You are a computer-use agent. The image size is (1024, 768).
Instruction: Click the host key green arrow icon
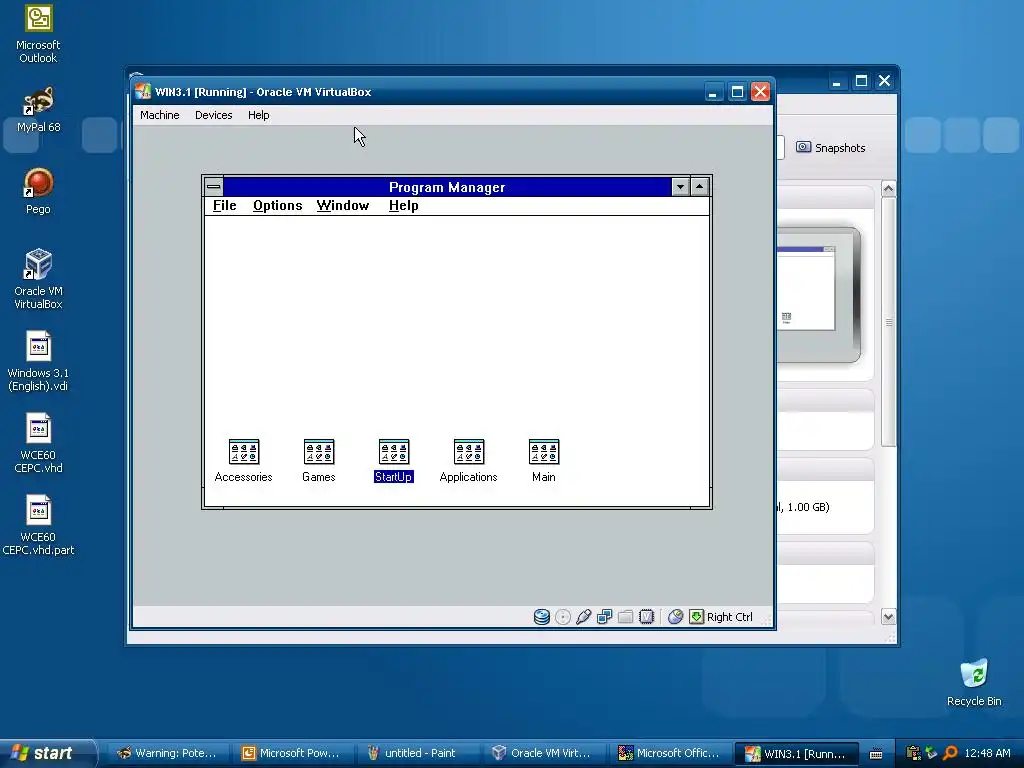tap(696, 616)
